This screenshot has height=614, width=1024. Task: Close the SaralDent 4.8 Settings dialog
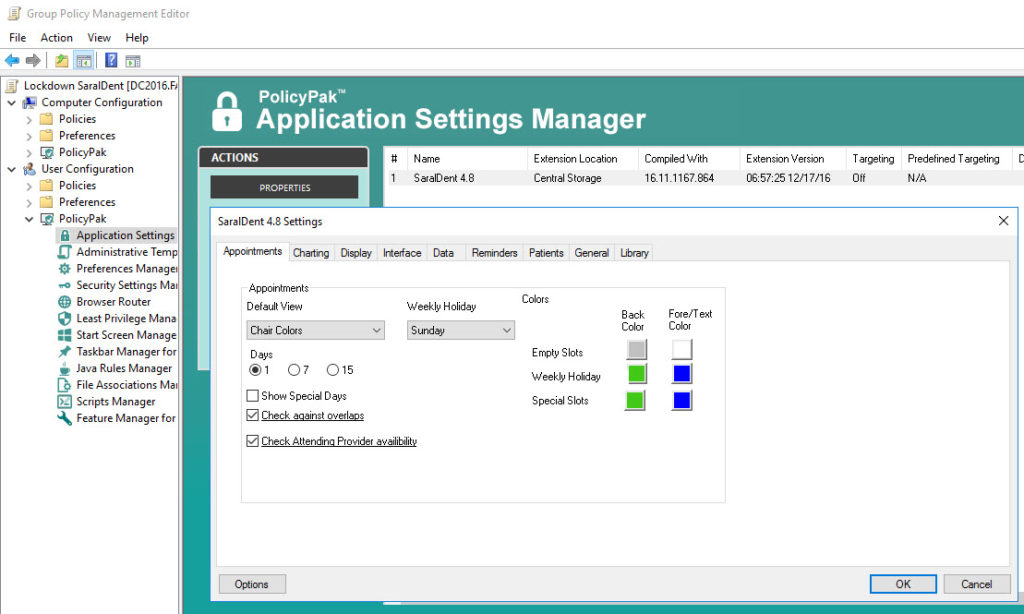(x=1004, y=221)
